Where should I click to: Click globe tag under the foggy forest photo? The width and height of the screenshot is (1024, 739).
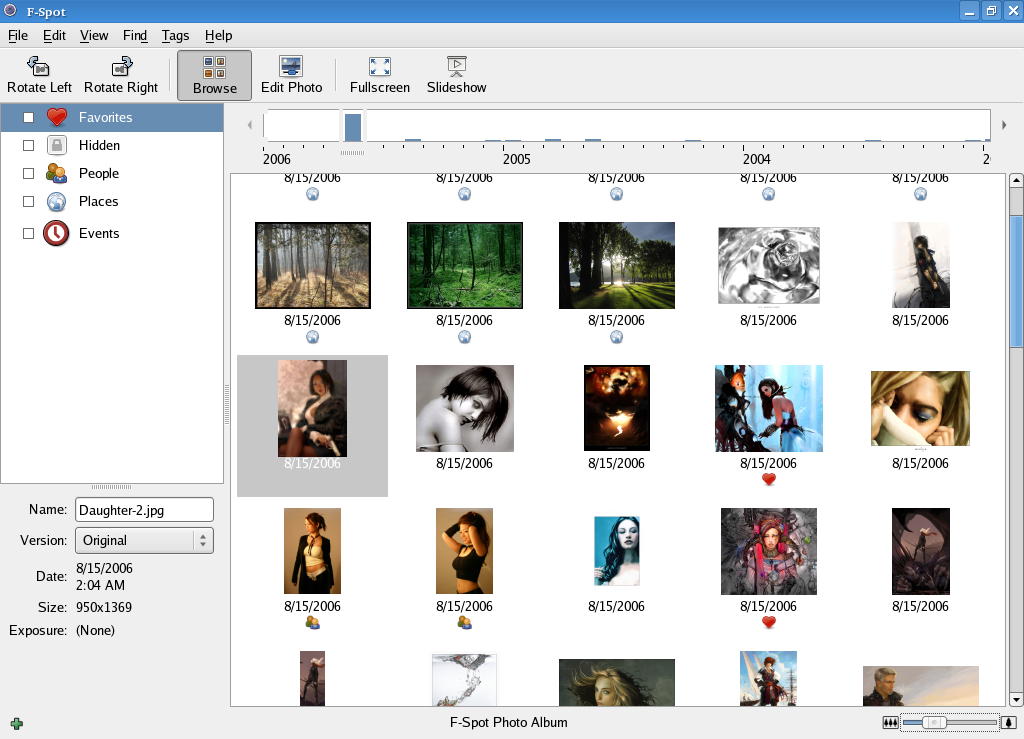(313, 337)
